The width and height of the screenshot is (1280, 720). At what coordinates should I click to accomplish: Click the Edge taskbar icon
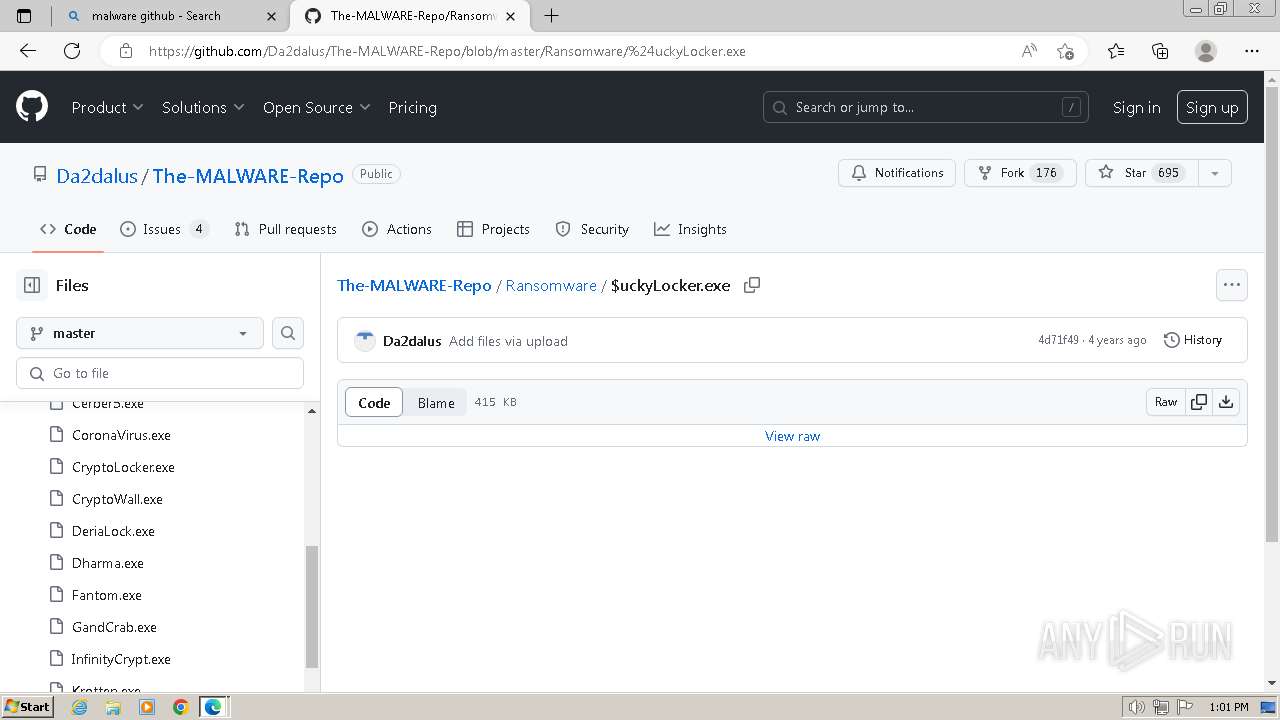pyautogui.click(x=213, y=707)
